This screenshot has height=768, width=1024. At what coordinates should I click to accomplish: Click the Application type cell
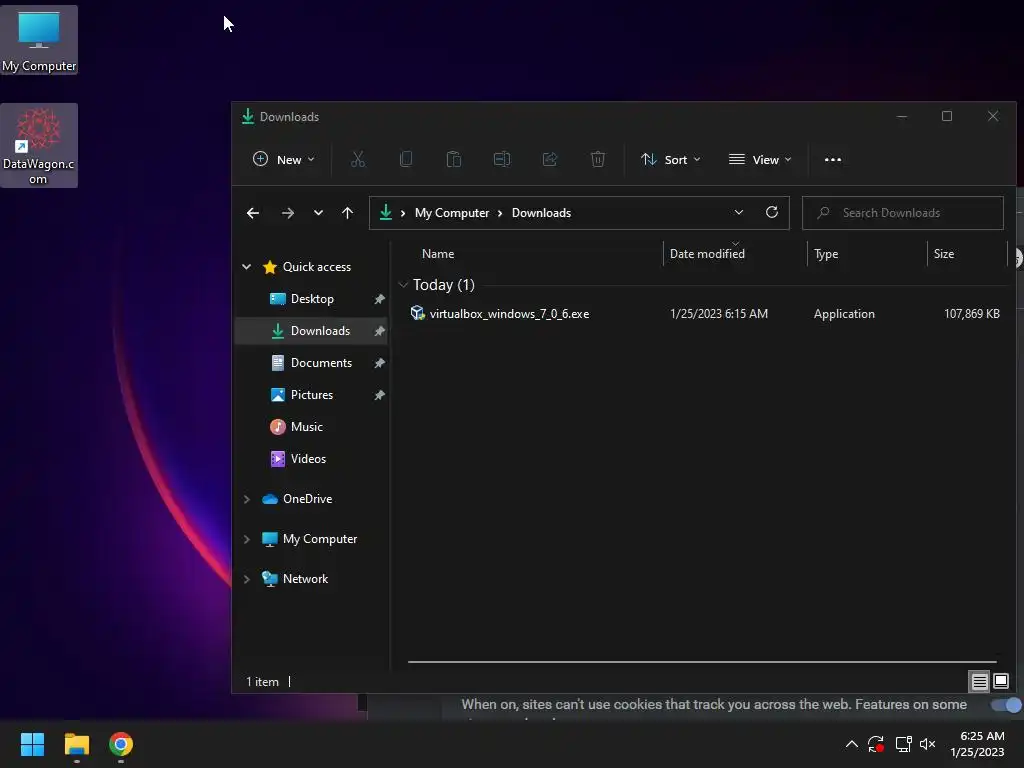click(844, 314)
